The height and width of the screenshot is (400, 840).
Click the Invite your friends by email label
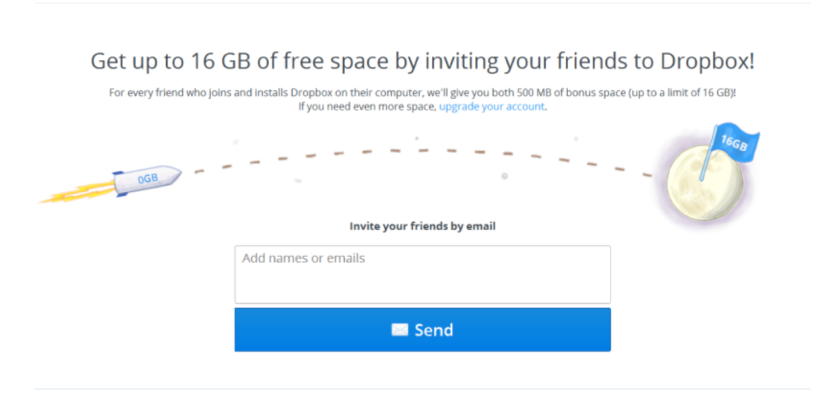(x=422, y=226)
